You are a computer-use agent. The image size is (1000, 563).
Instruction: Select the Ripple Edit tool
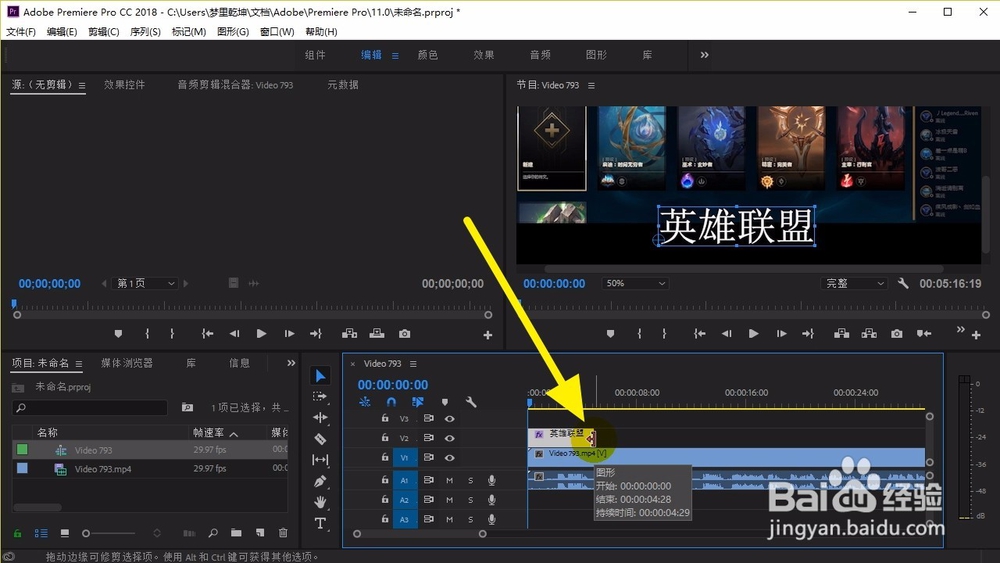[x=320, y=418]
